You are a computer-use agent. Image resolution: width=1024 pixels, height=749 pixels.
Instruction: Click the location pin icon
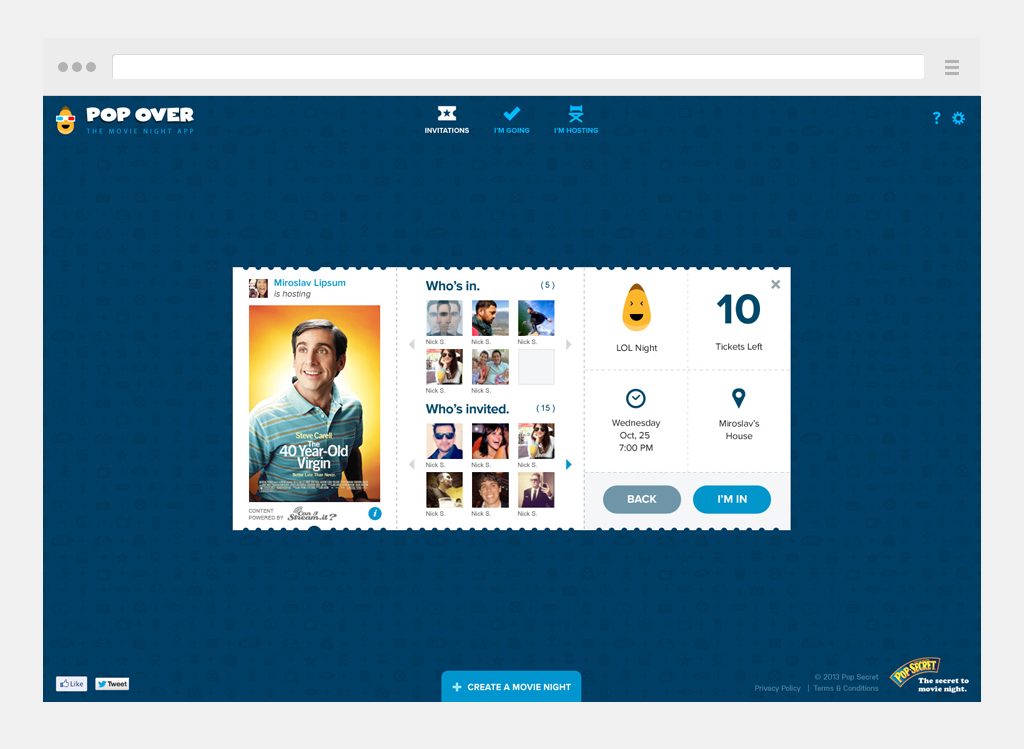pos(739,399)
